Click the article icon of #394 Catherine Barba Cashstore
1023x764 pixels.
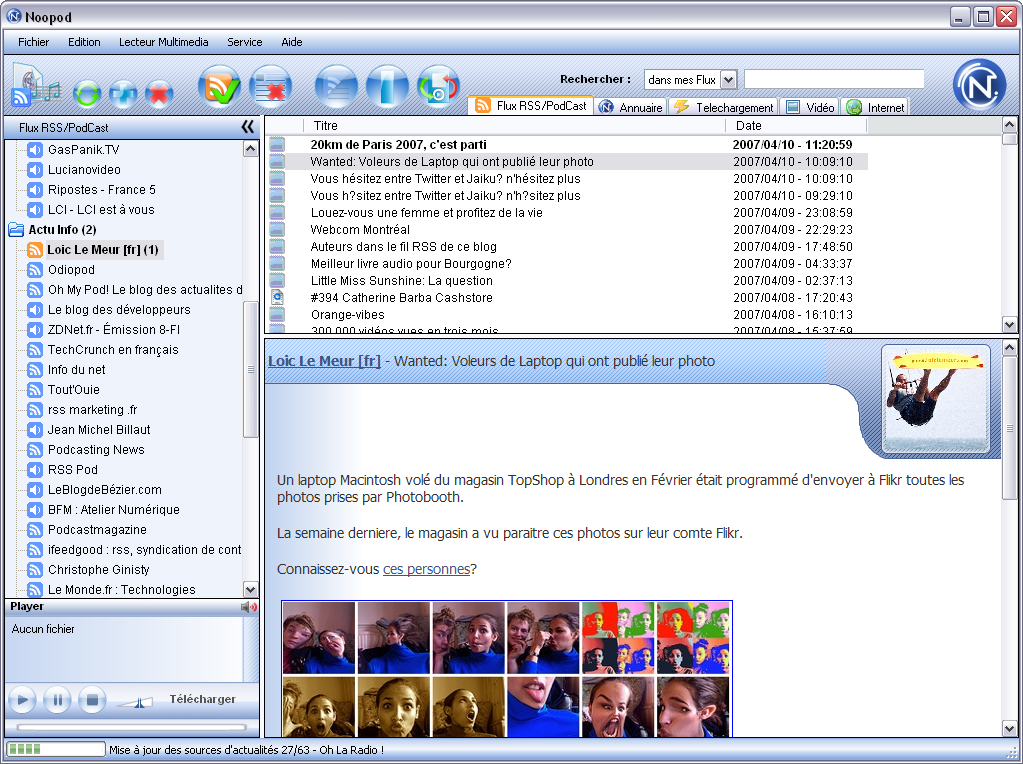(x=277, y=298)
